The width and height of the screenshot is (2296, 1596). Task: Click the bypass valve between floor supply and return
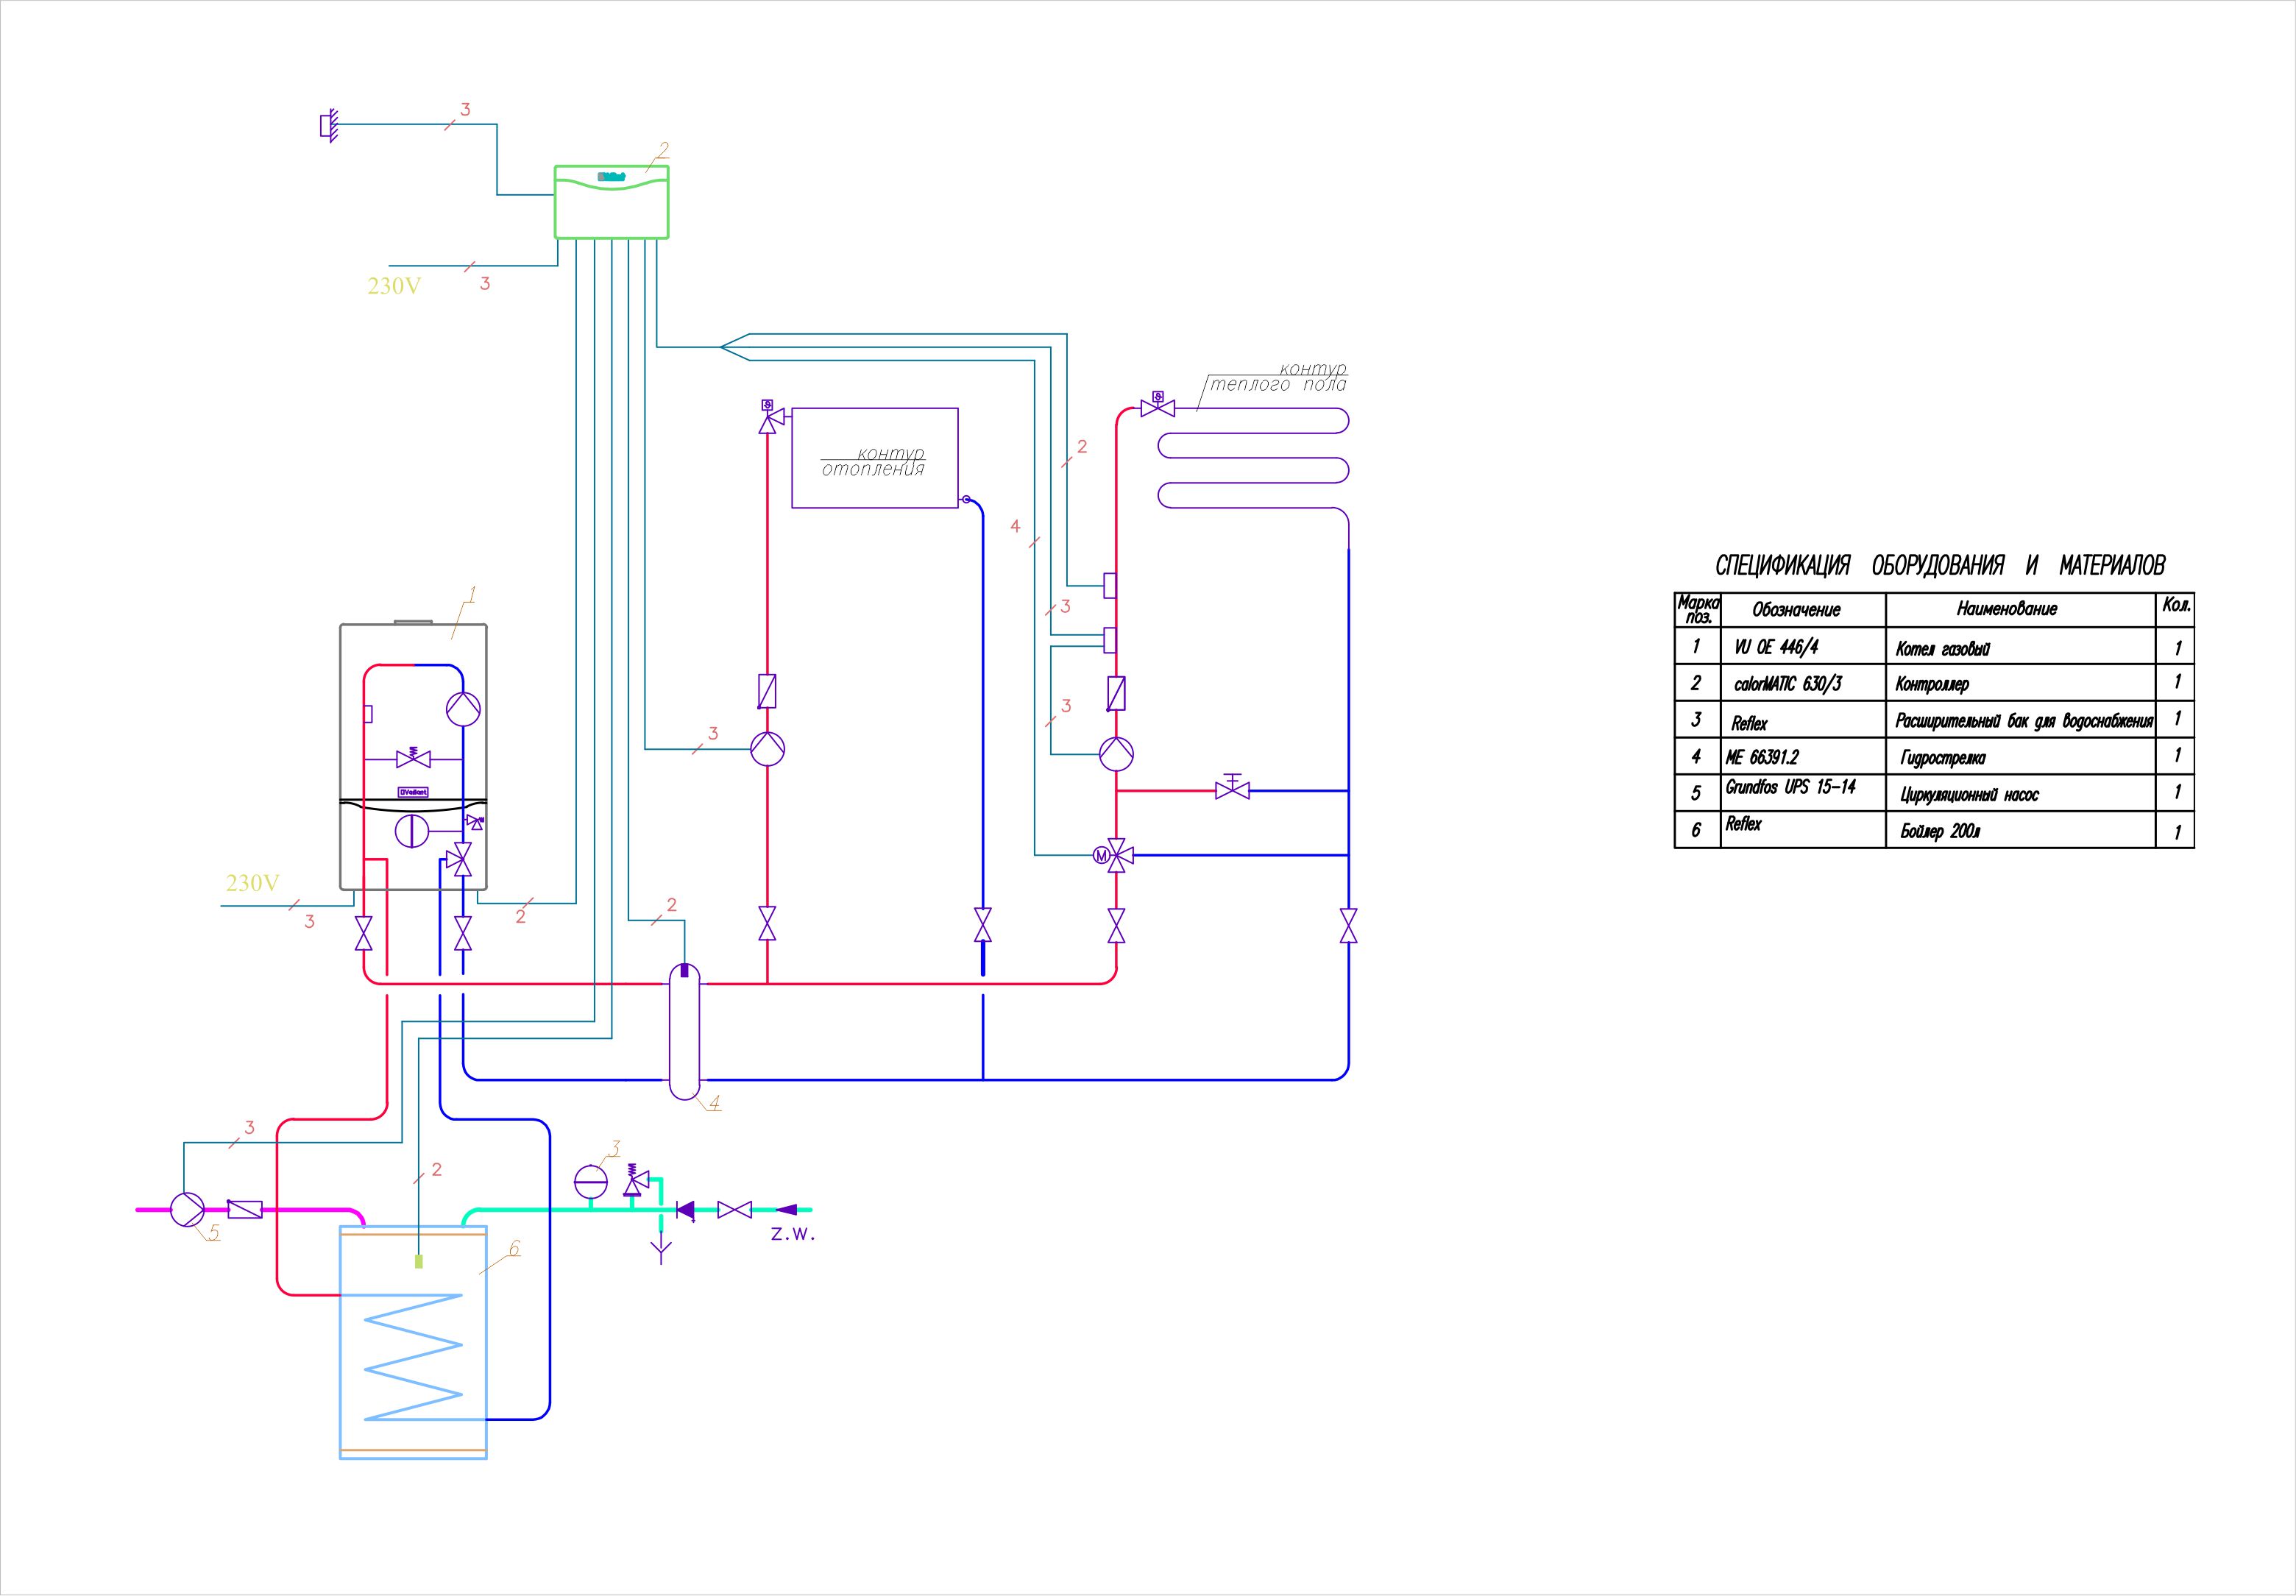pos(1232,787)
